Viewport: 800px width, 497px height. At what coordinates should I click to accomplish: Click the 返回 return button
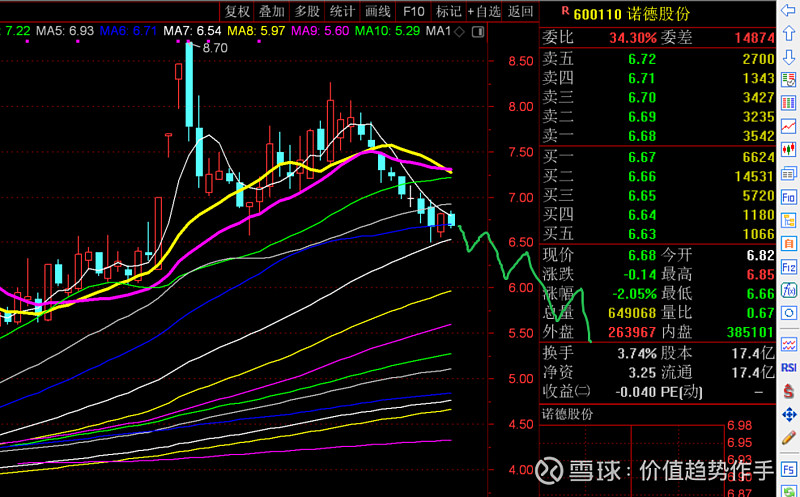click(x=520, y=11)
